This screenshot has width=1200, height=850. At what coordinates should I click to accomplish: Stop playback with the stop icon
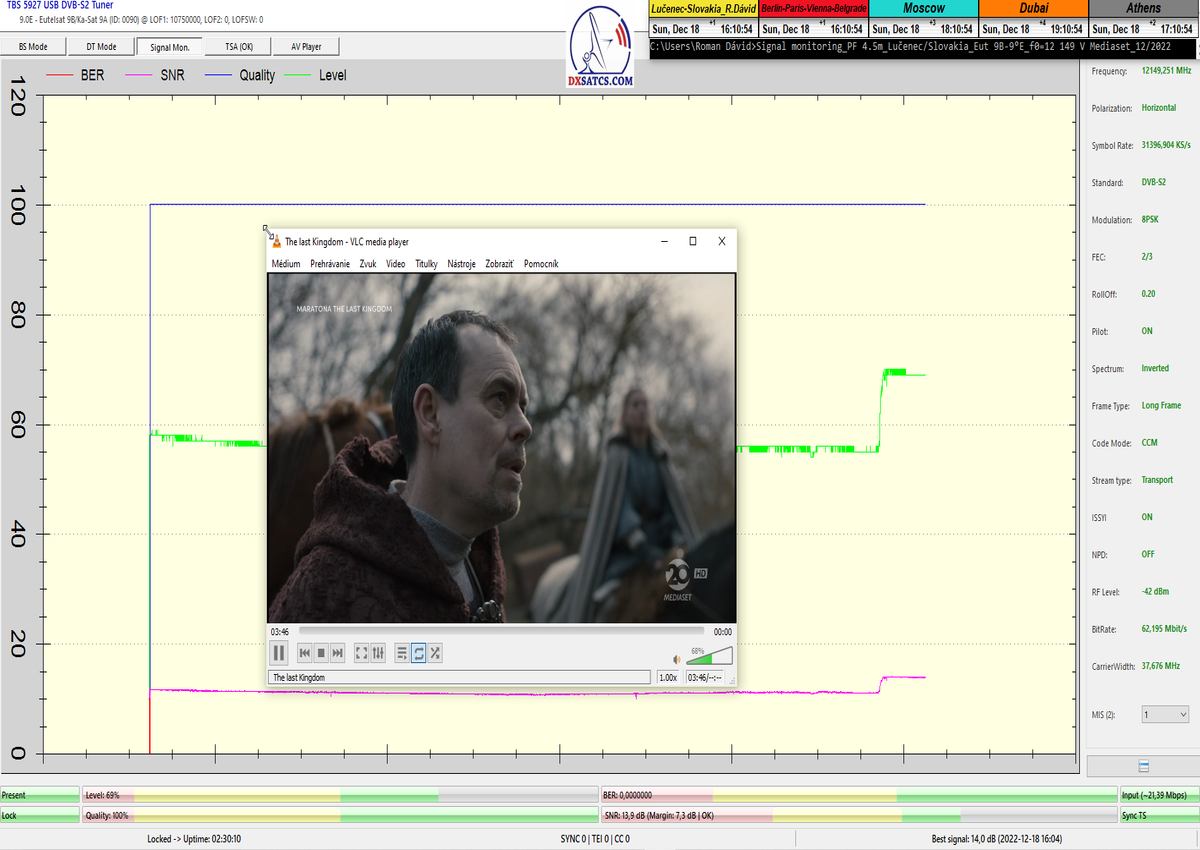[321, 653]
